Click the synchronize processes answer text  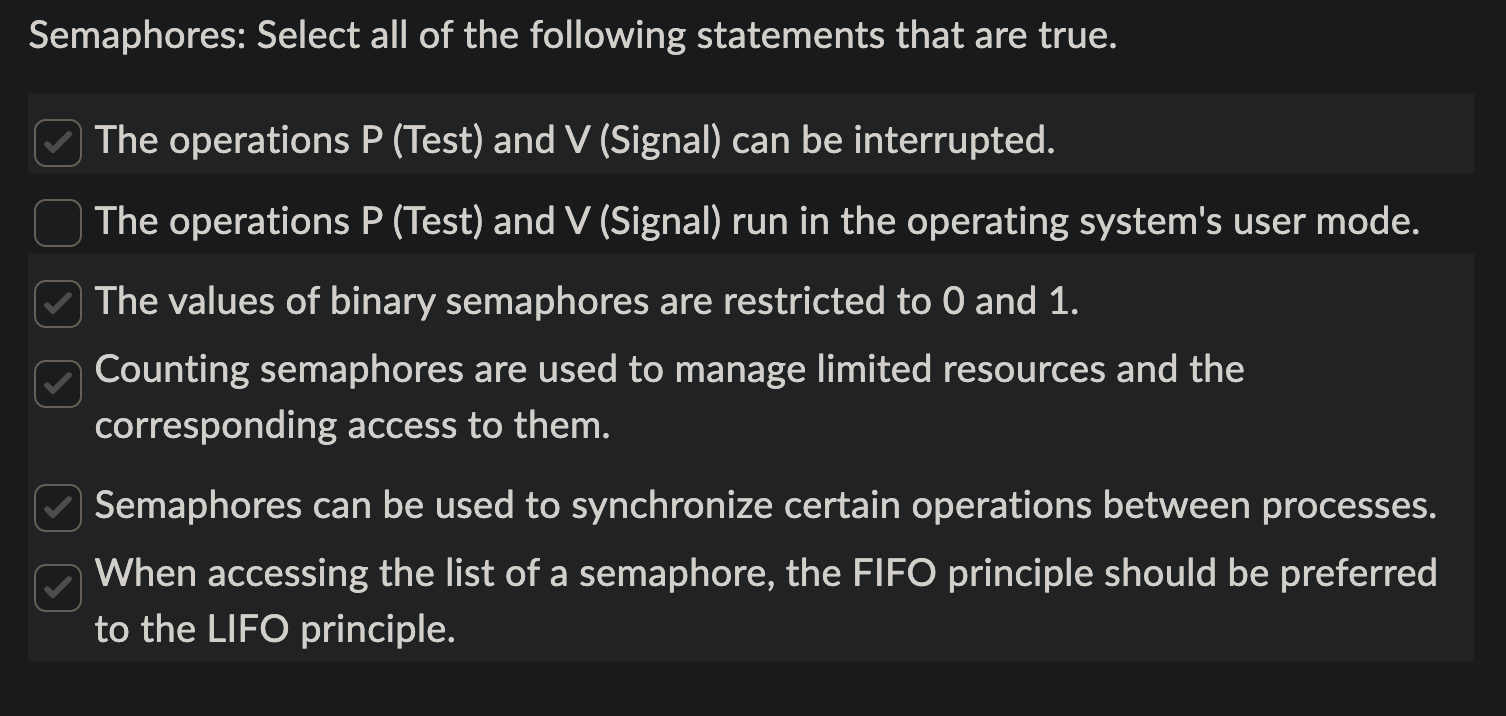(x=765, y=506)
